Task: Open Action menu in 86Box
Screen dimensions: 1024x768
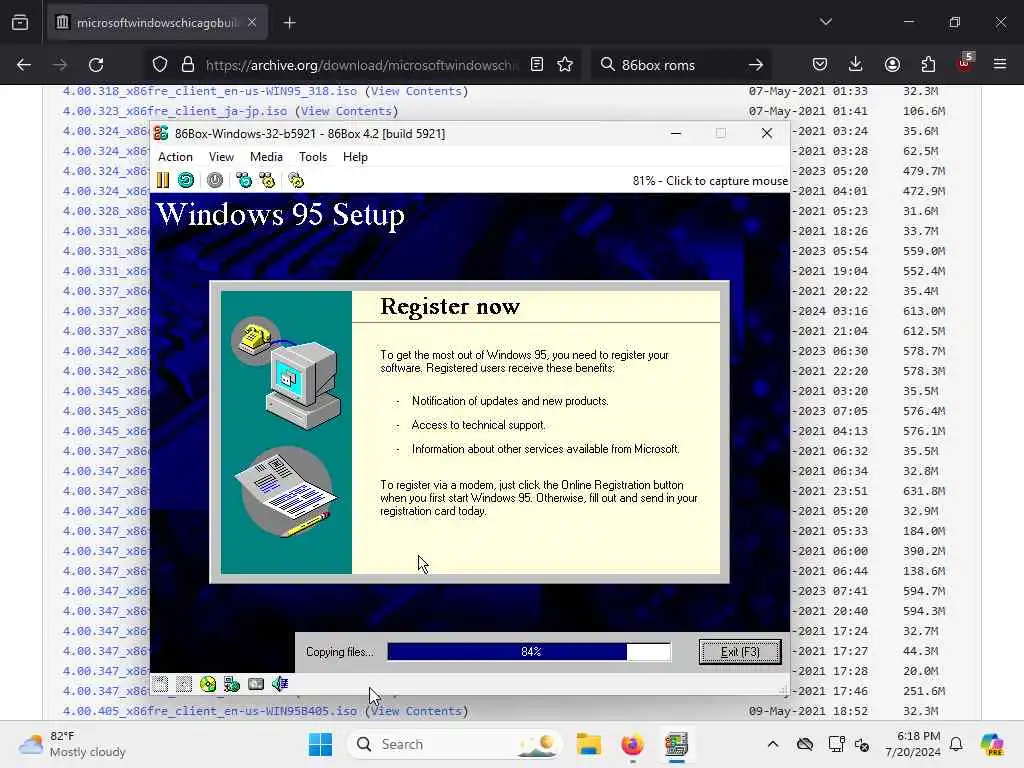Action: pyautogui.click(x=175, y=157)
